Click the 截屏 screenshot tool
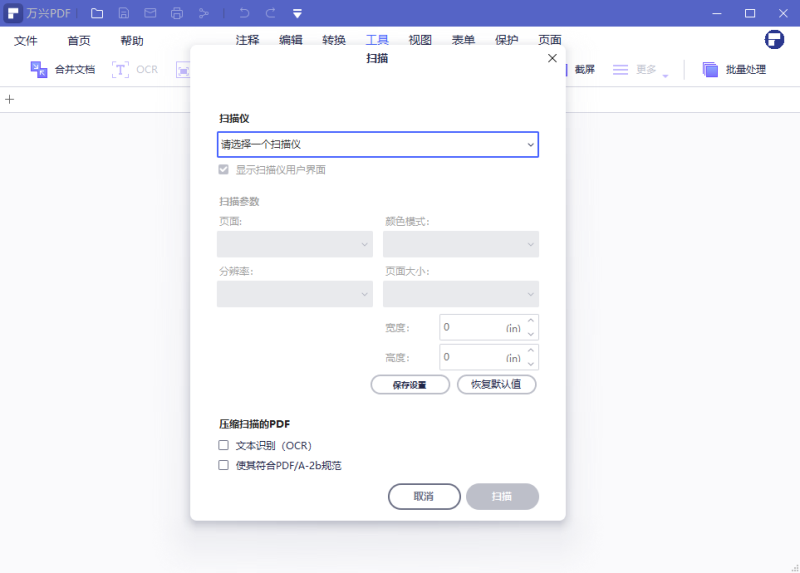This screenshot has width=800, height=573. [585, 69]
